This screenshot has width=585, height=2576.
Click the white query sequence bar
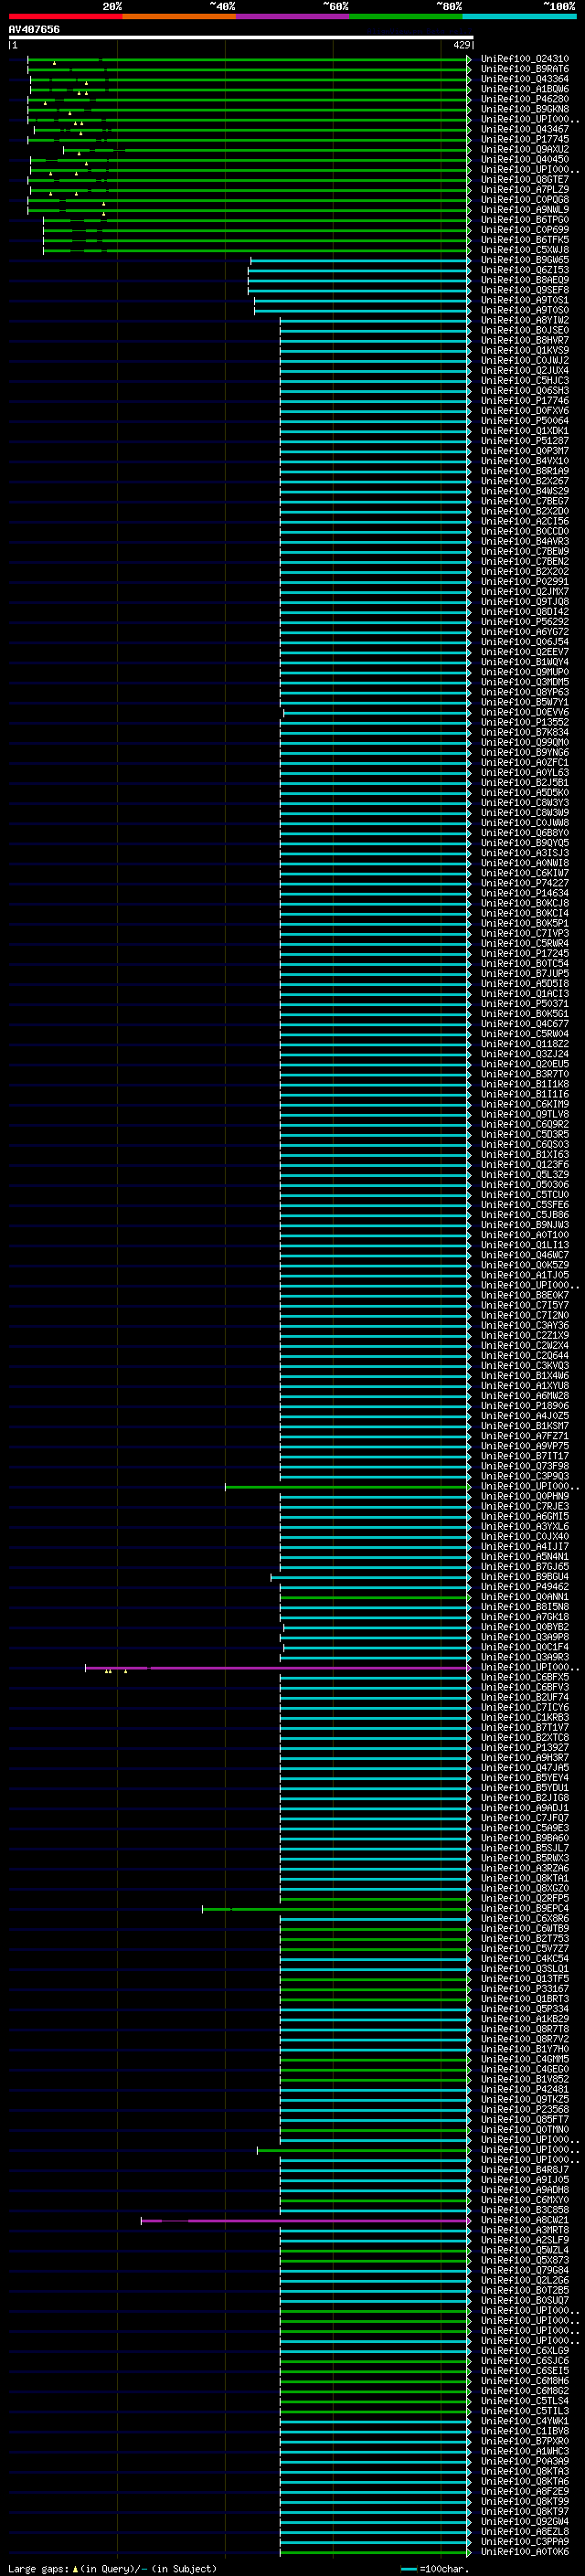(x=241, y=37)
